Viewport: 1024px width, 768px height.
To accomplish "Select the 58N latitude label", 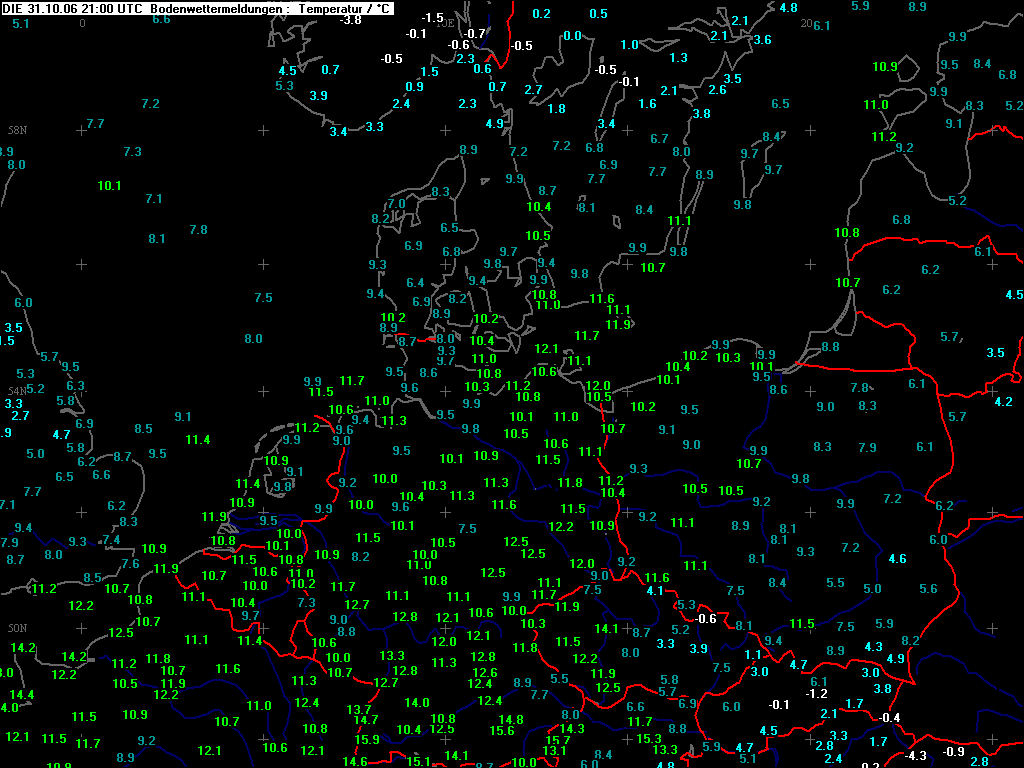I will point(18,130).
